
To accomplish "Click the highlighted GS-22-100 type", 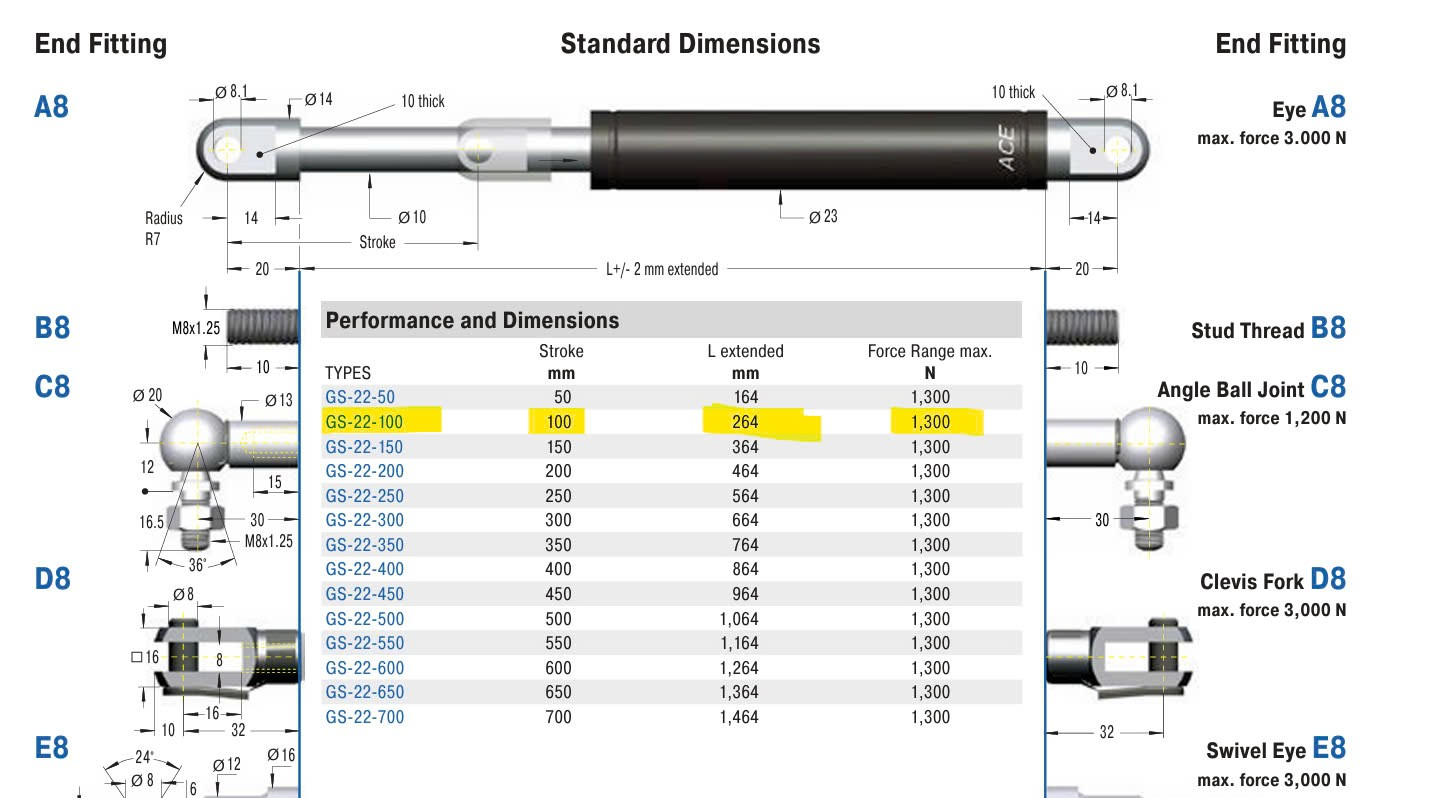I will (x=364, y=422).
